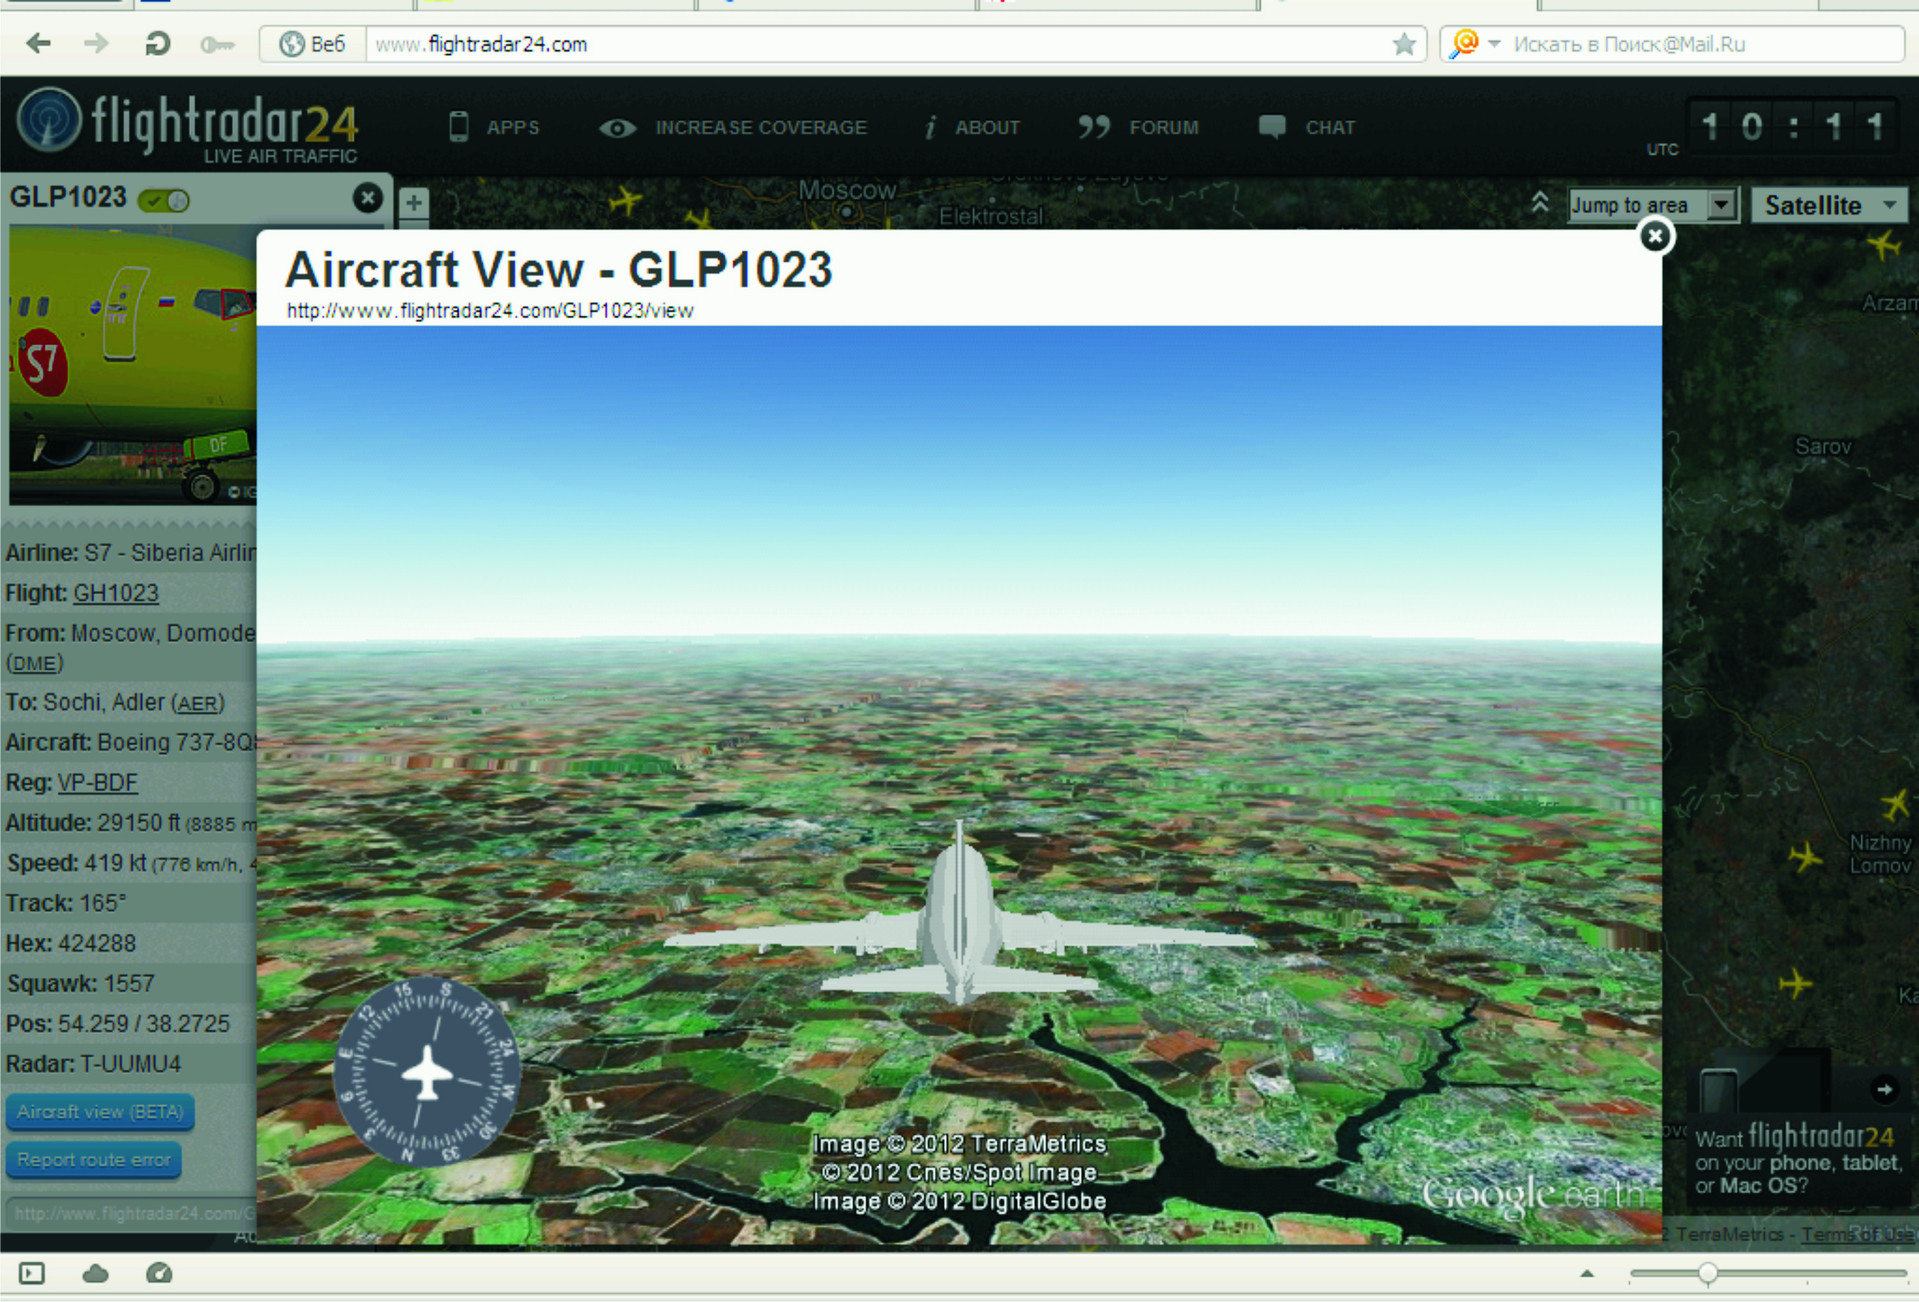Reload the flightradar24 page
Screen dimensions: 1919x1302
pos(157,44)
